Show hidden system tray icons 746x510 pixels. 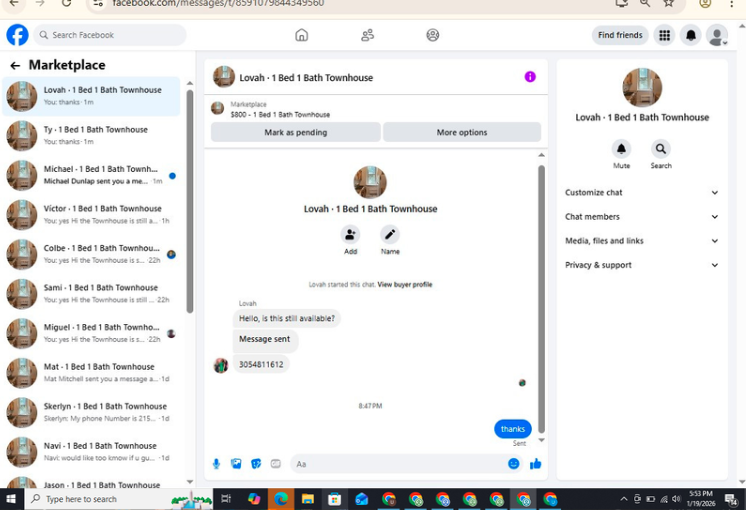(623, 499)
